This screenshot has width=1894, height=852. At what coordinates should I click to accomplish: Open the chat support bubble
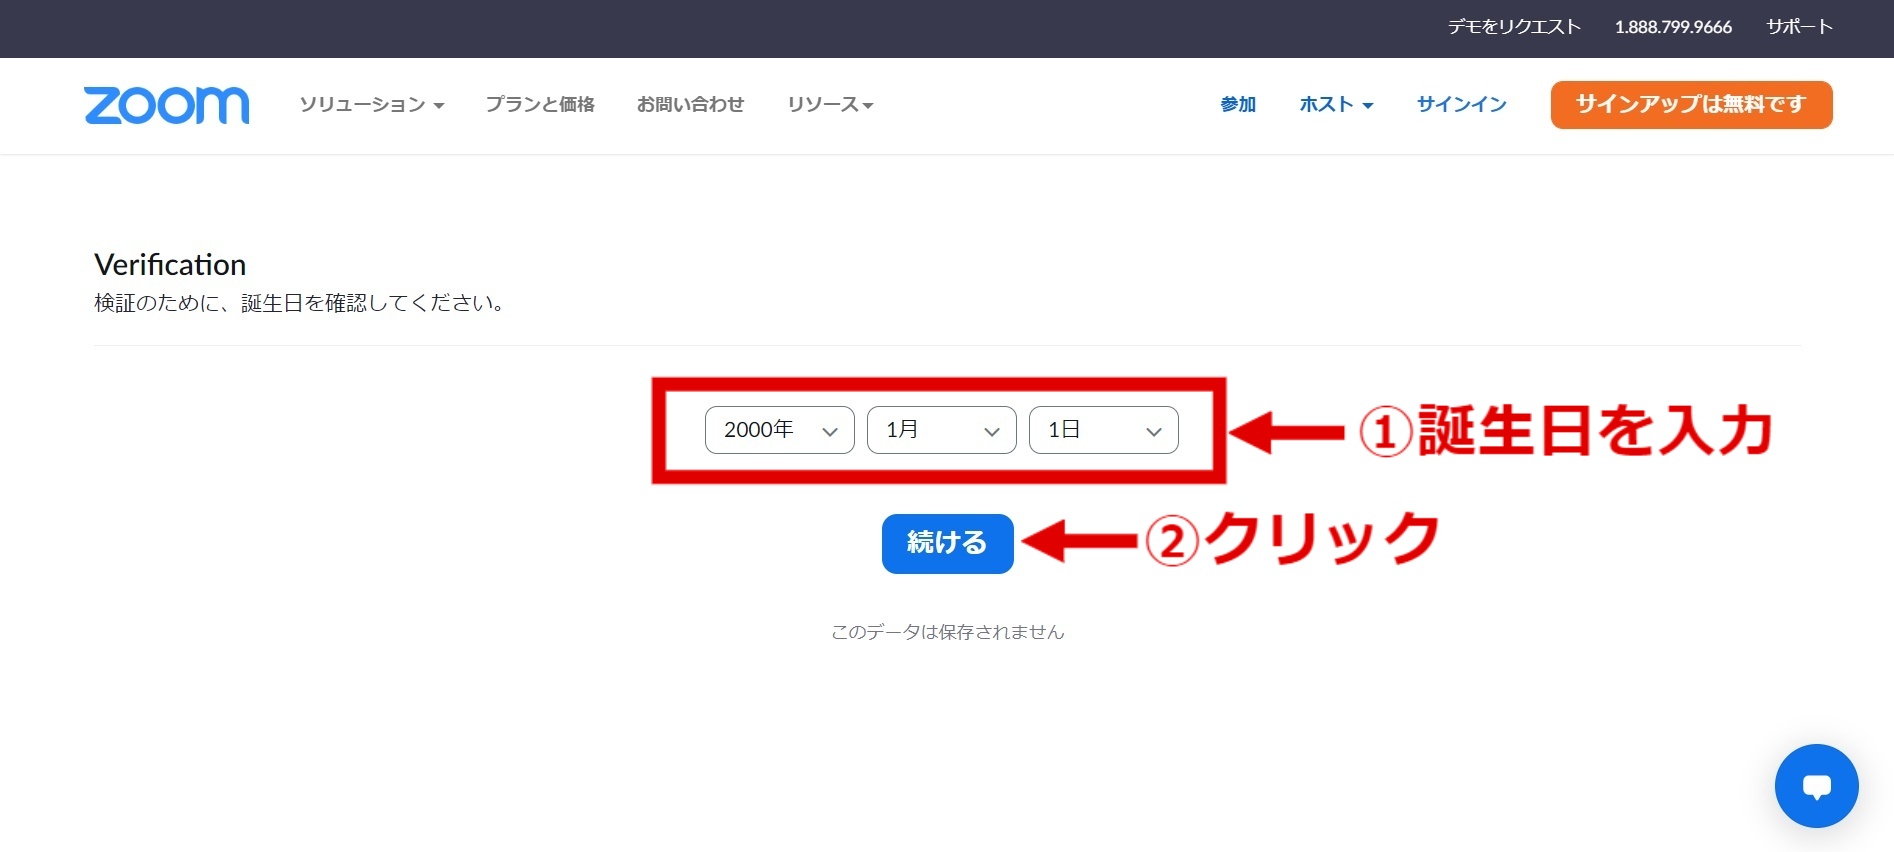click(x=1816, y=786)
